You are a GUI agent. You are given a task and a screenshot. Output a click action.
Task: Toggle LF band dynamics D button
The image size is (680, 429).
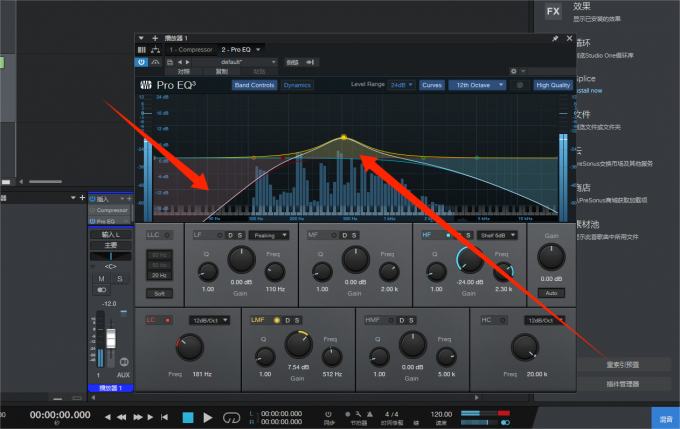[x=230, y=235]
